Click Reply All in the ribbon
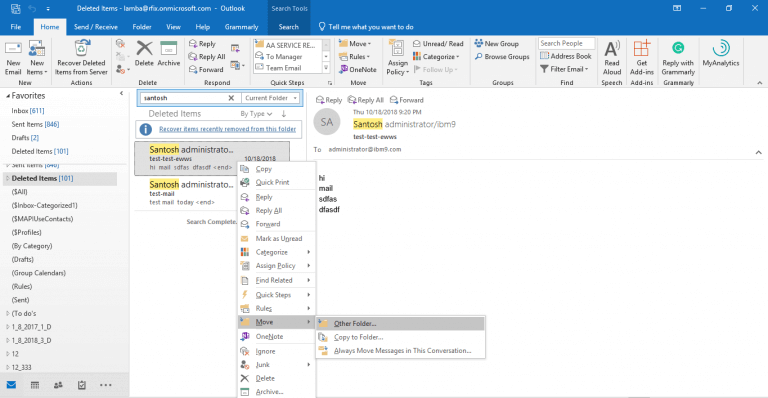Viewport: 768px width, 398px height. [x=207, y=57]
